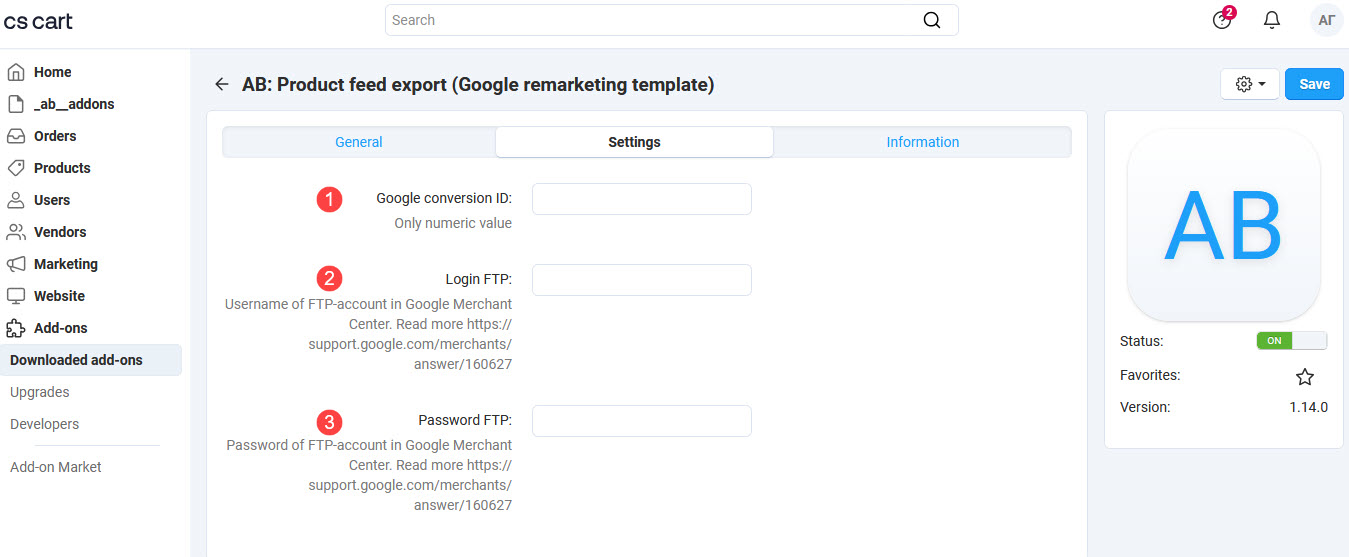Click the CS-Cart logo
Screen dimensions: 1349x557
click(x=38, y=21)
